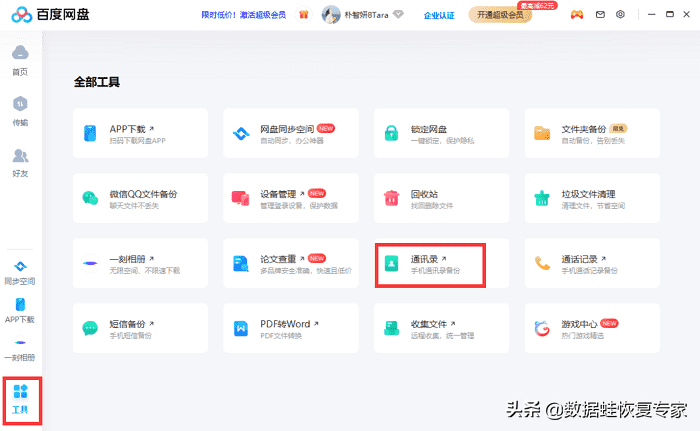Click the 通话记录 title text

click(579, 259)
